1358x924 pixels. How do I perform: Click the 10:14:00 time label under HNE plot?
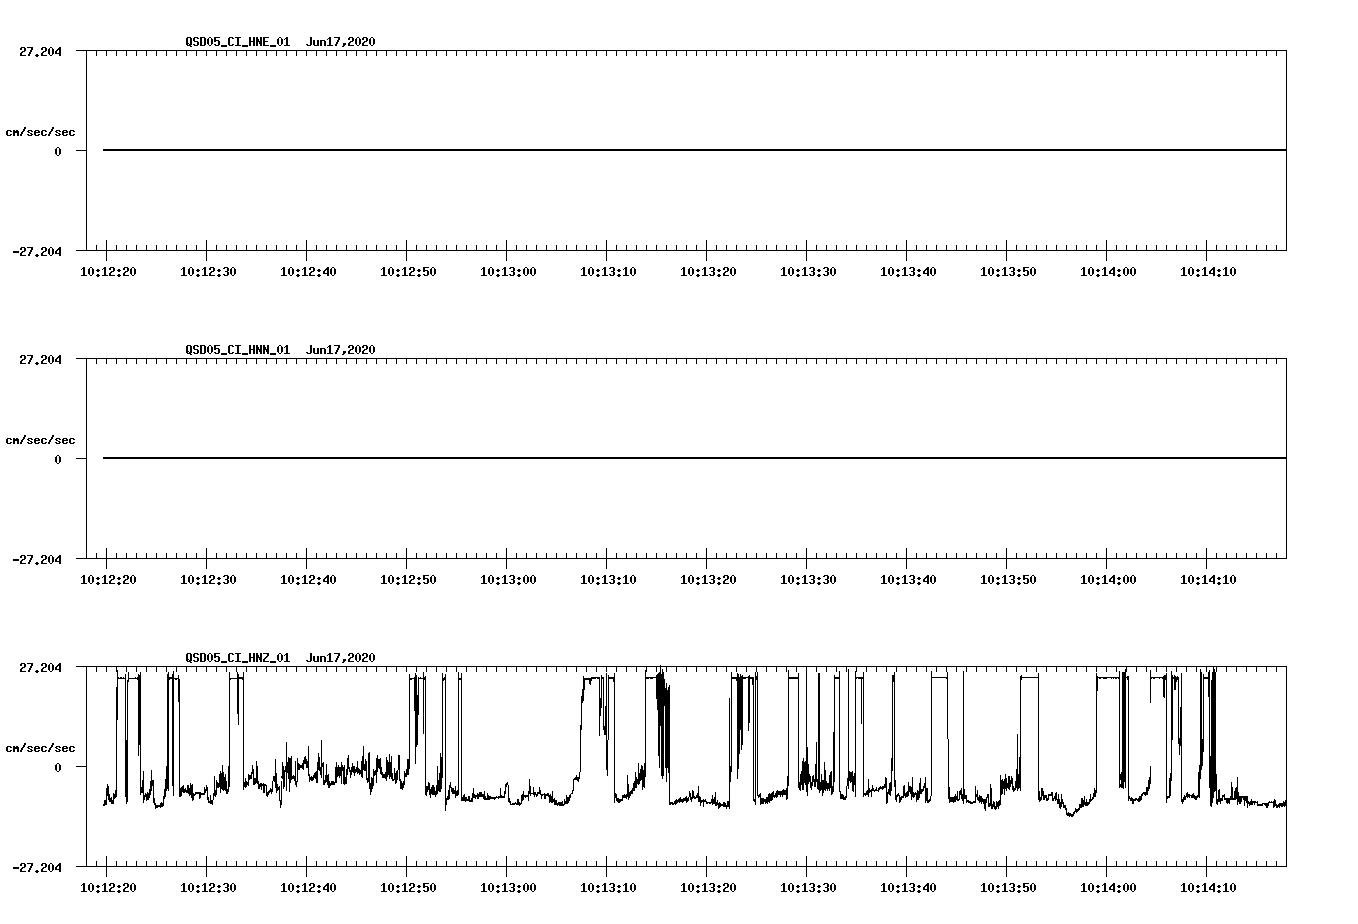pos(1108,272)
